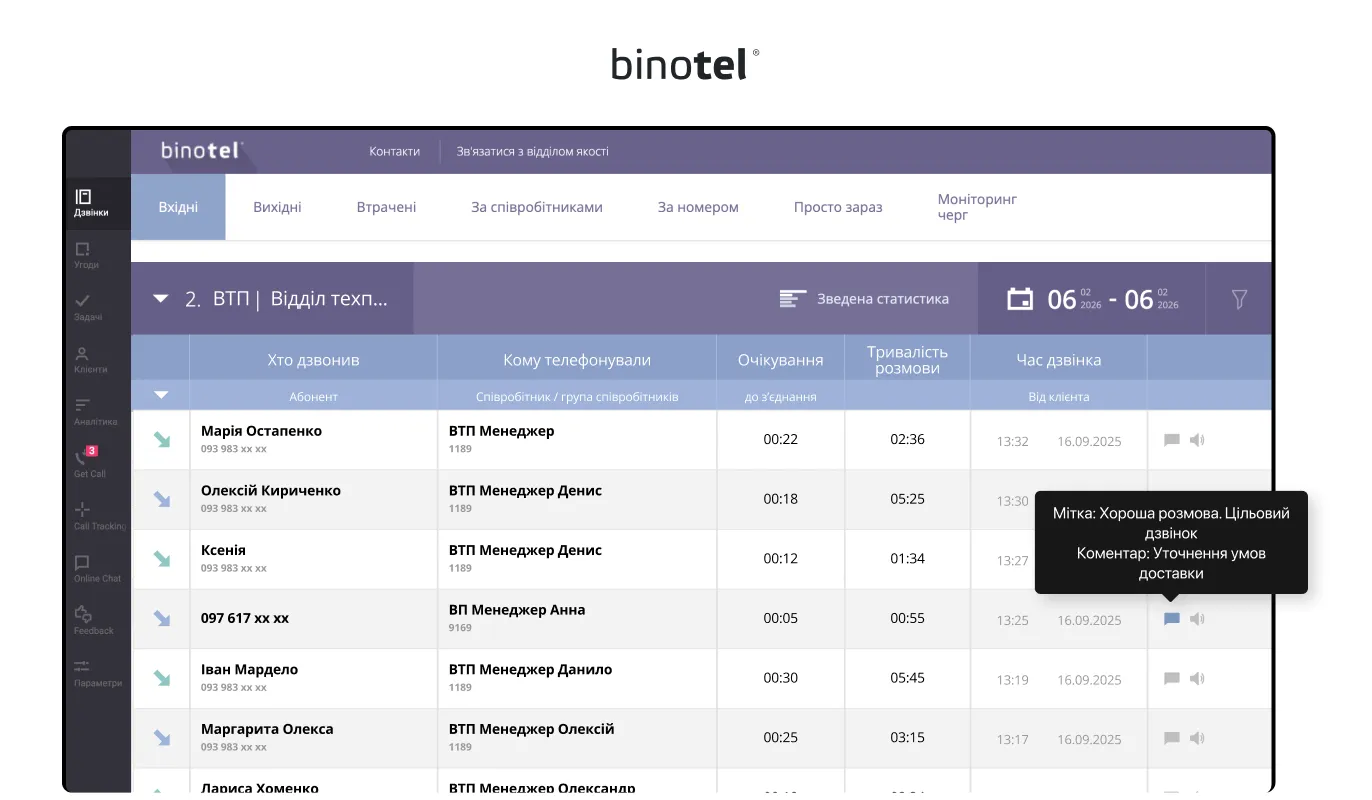The height and width of the screenshot is (800, 1372).
Task: Click the filter funnel icon
Action: [x=1239, y=299]
